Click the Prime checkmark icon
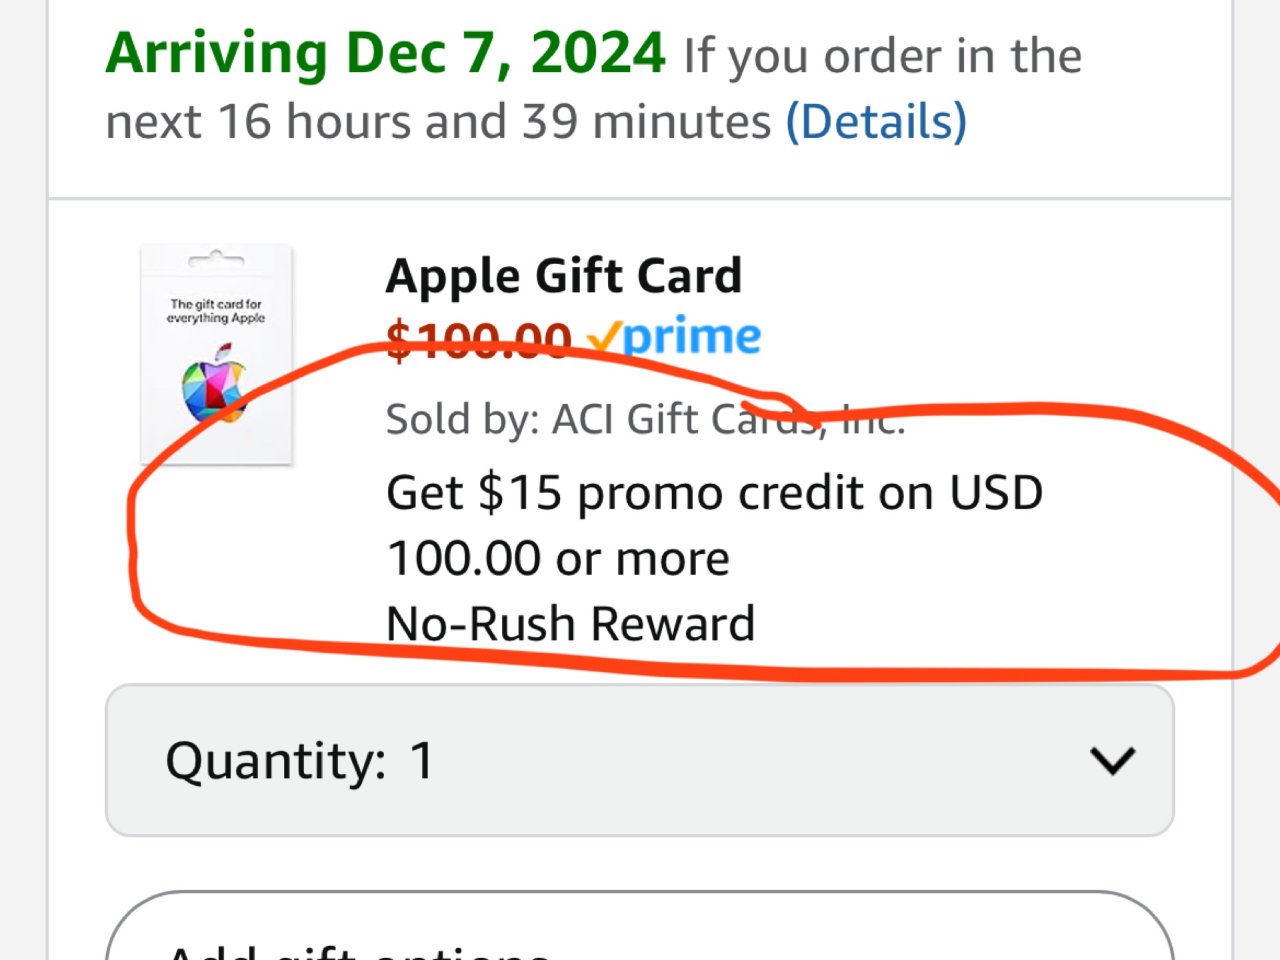Screen dimensions: 1280x960 coord(603,339)
